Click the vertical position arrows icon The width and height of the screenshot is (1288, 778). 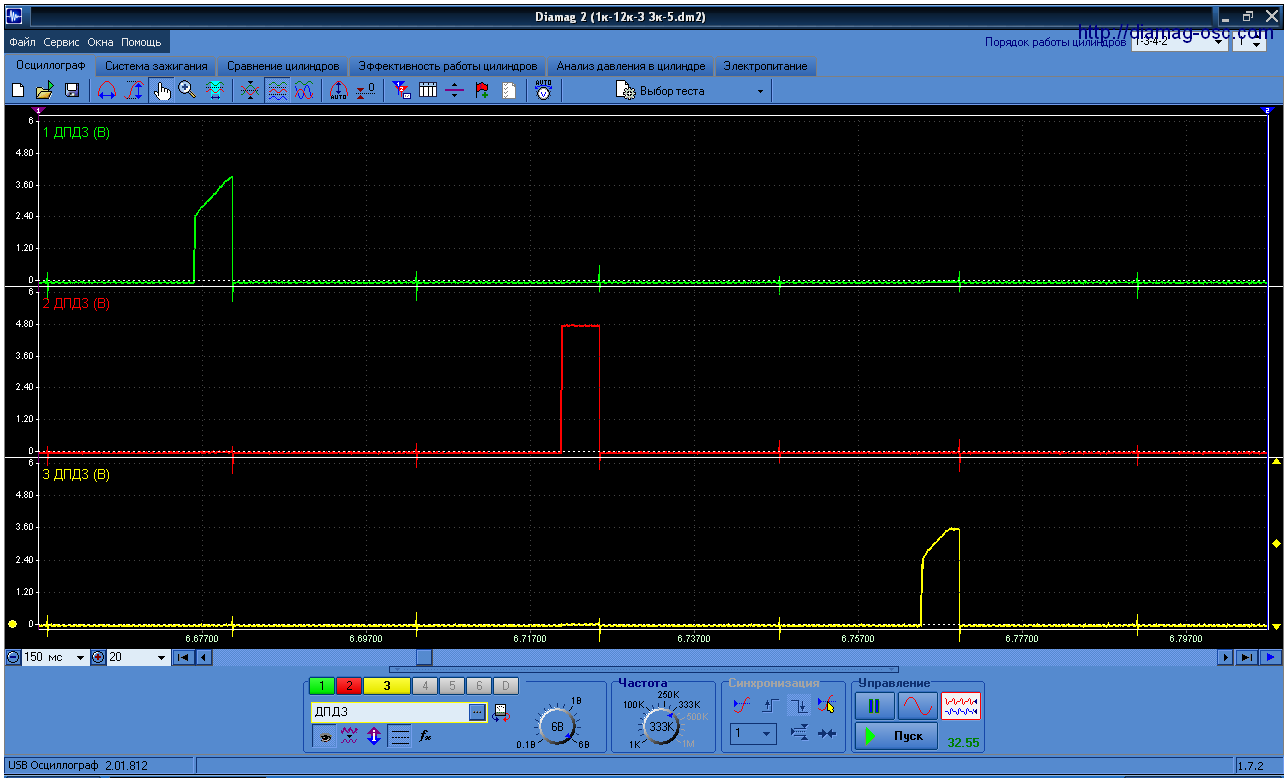pos(374,737)
